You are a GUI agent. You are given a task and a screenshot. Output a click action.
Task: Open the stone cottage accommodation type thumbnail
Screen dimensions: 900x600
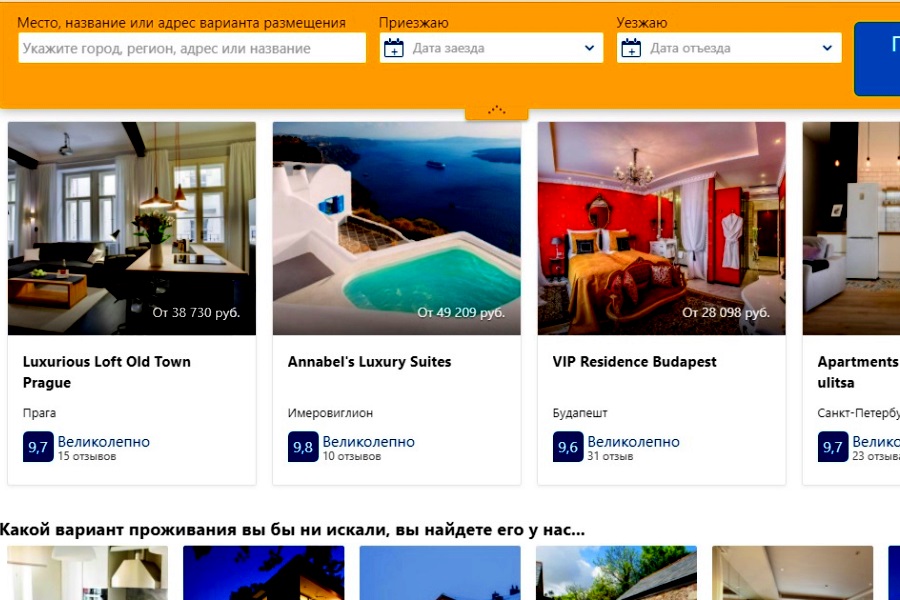(616, 572)
